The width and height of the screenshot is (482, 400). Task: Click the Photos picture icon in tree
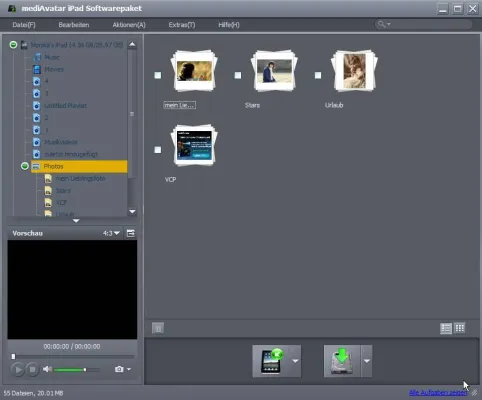[x=36, y=166]
